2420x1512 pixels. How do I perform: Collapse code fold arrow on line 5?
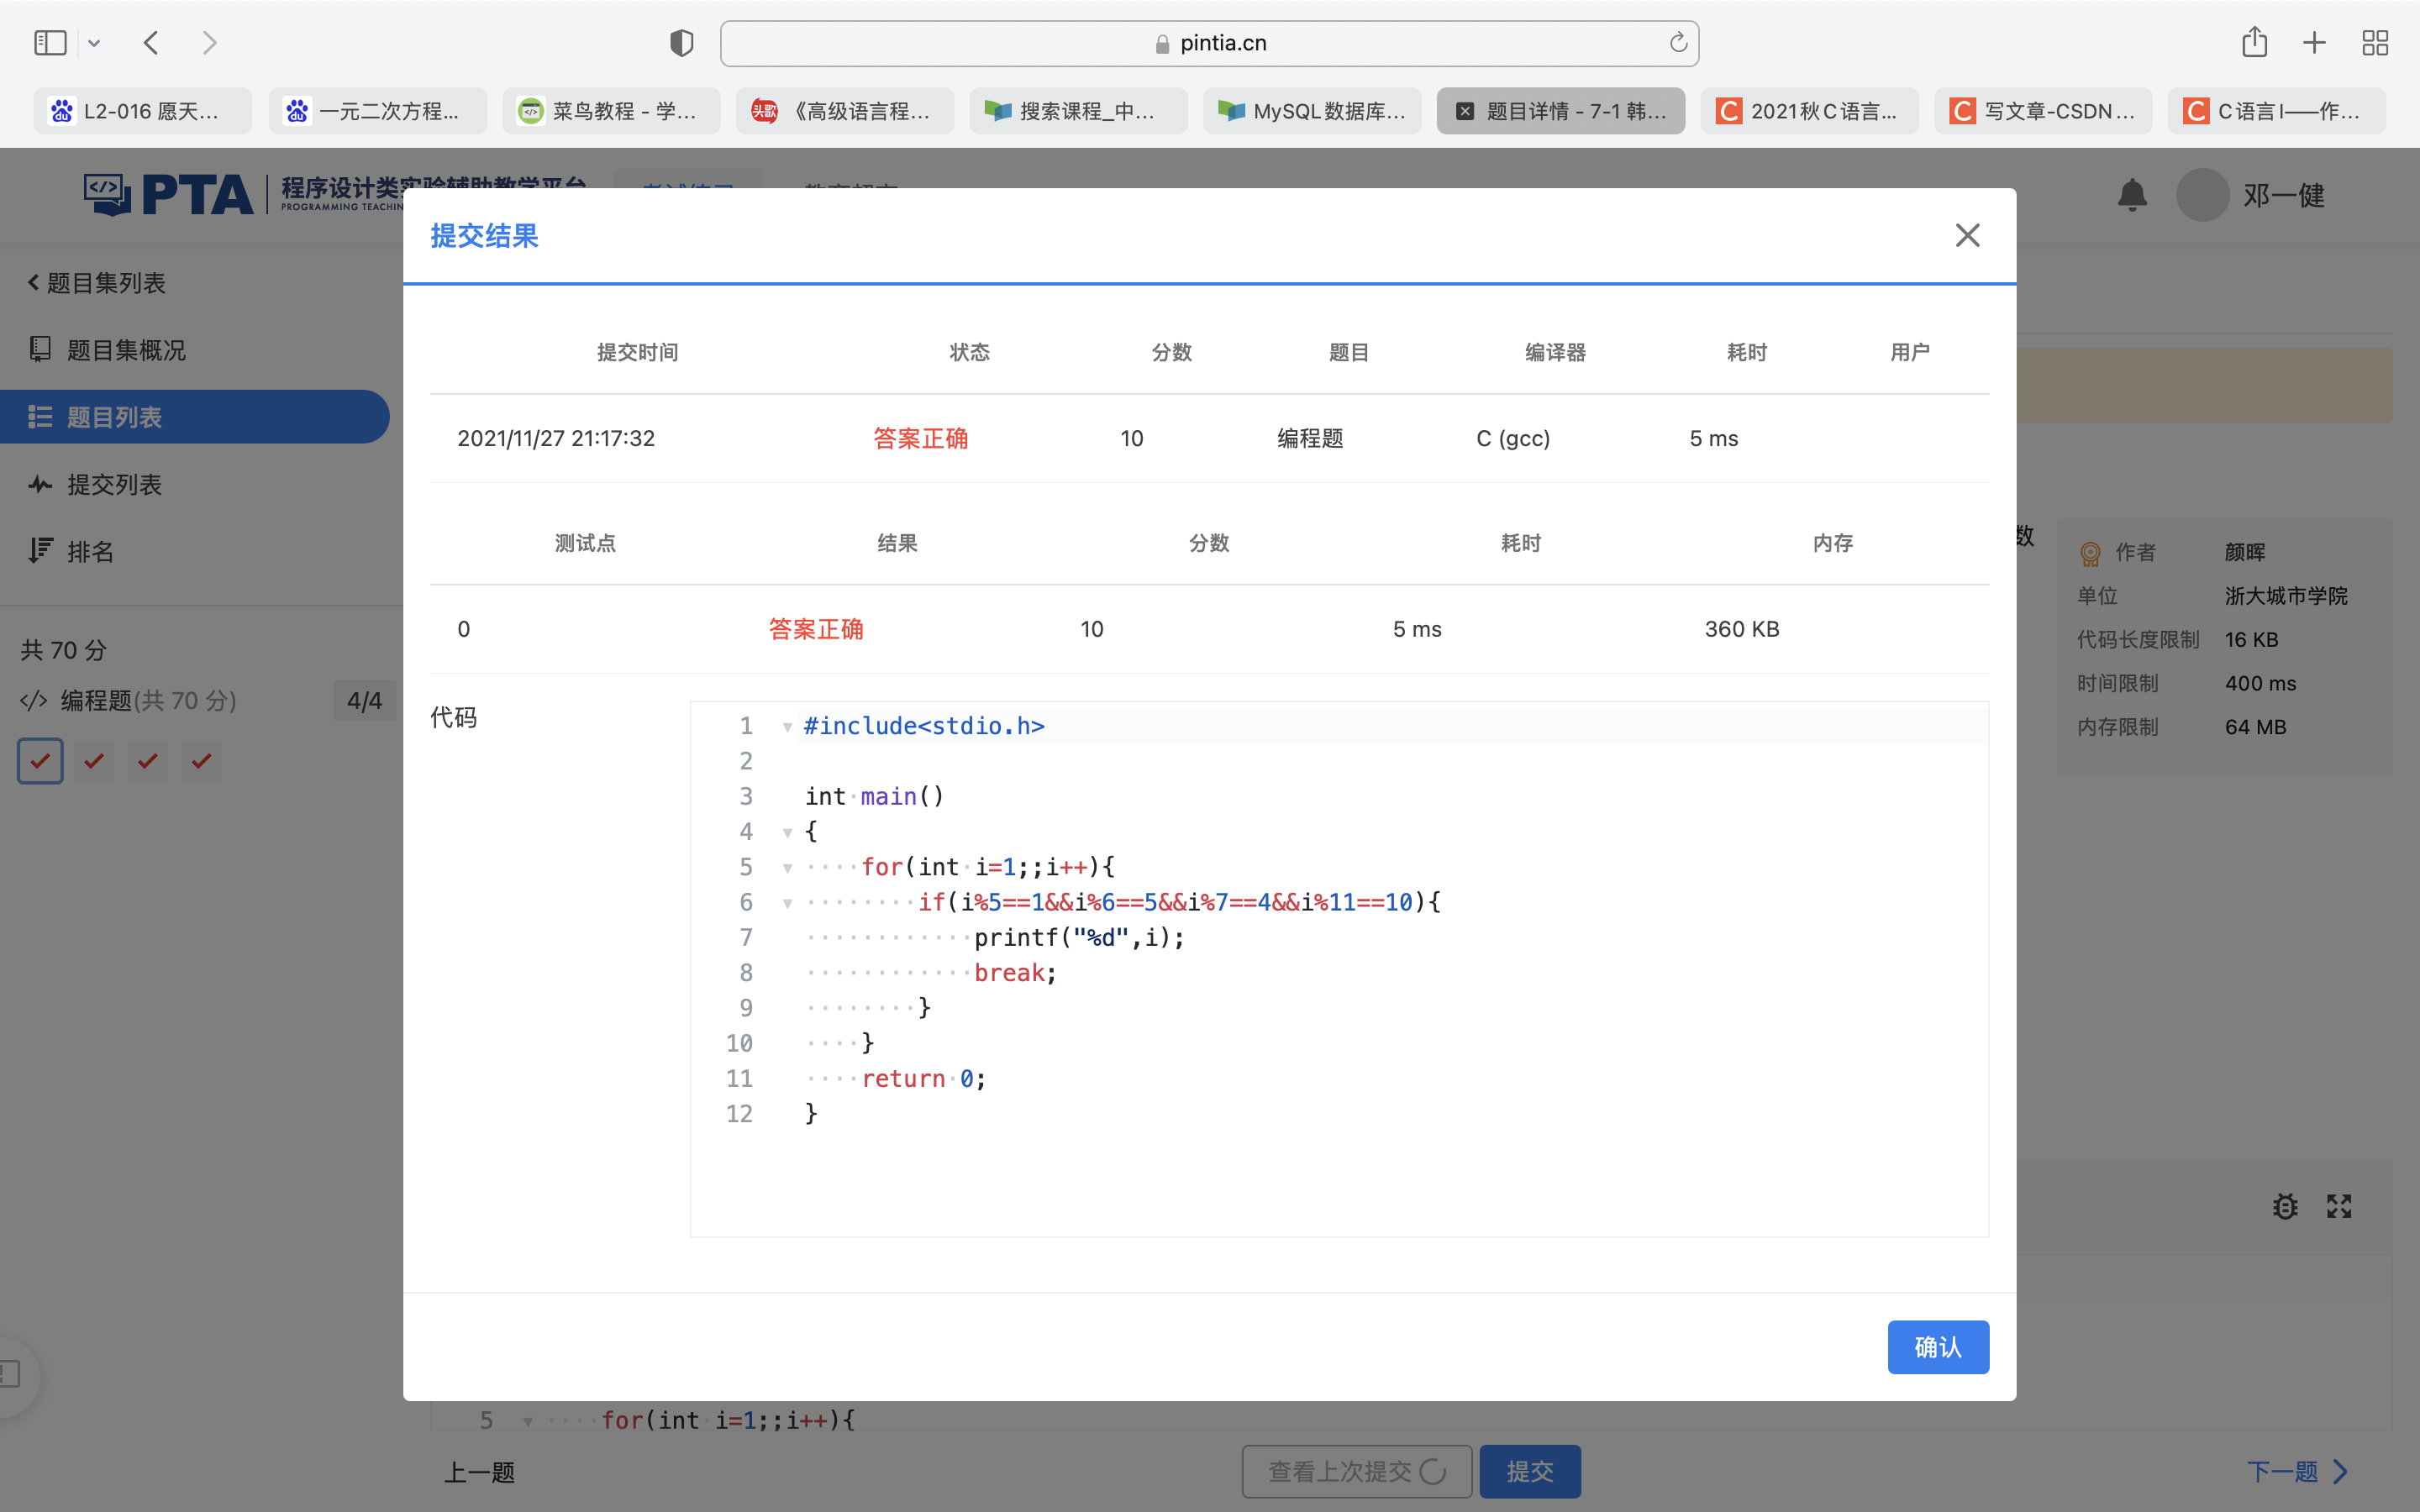tap(788, 868)
